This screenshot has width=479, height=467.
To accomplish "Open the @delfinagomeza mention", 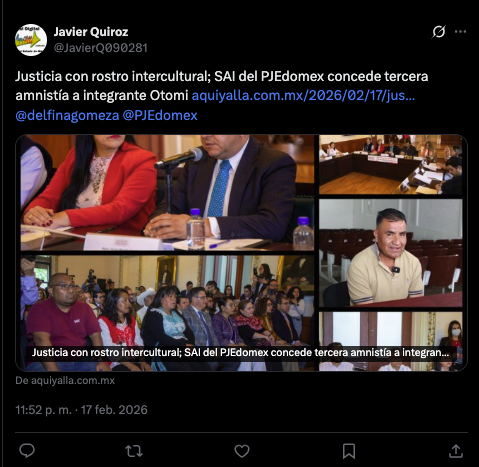I will (67, 115).
